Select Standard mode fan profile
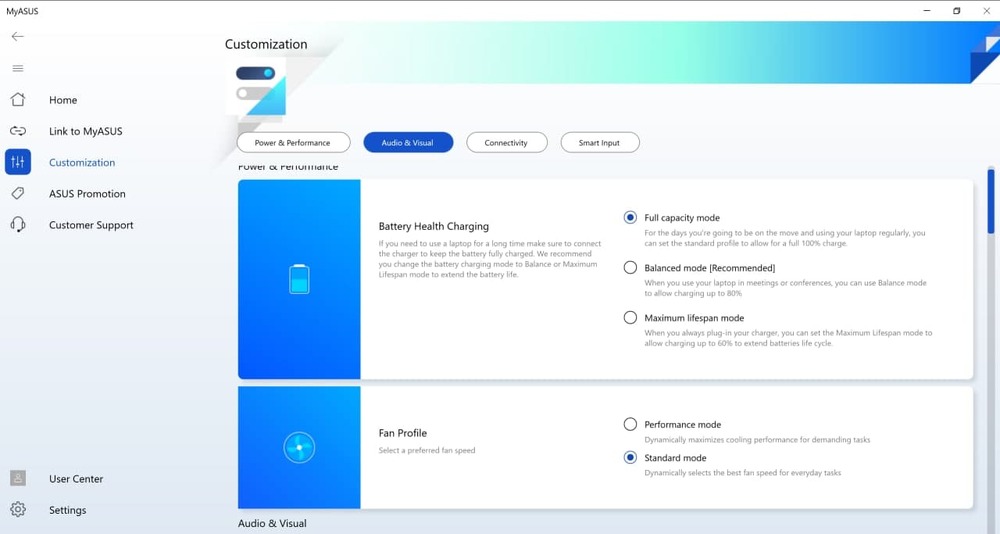1000x534 pixels. tap(630, 457)
